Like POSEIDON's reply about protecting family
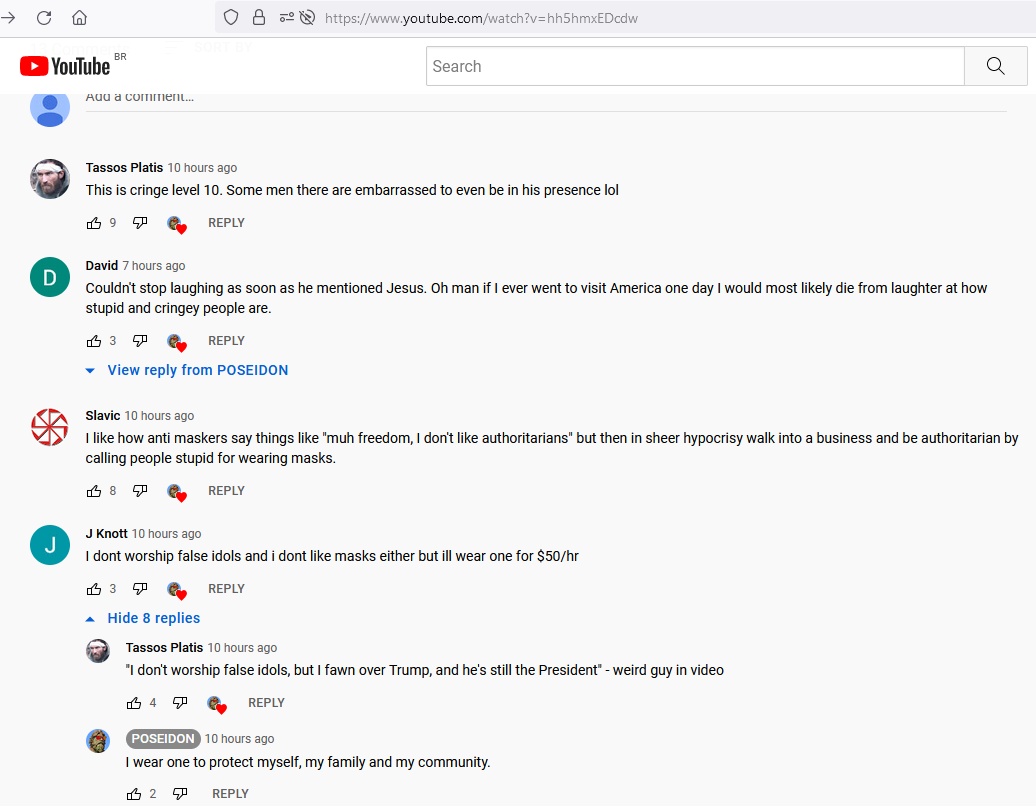Screen dimensions: 1036x806 [x=134, y=793]
